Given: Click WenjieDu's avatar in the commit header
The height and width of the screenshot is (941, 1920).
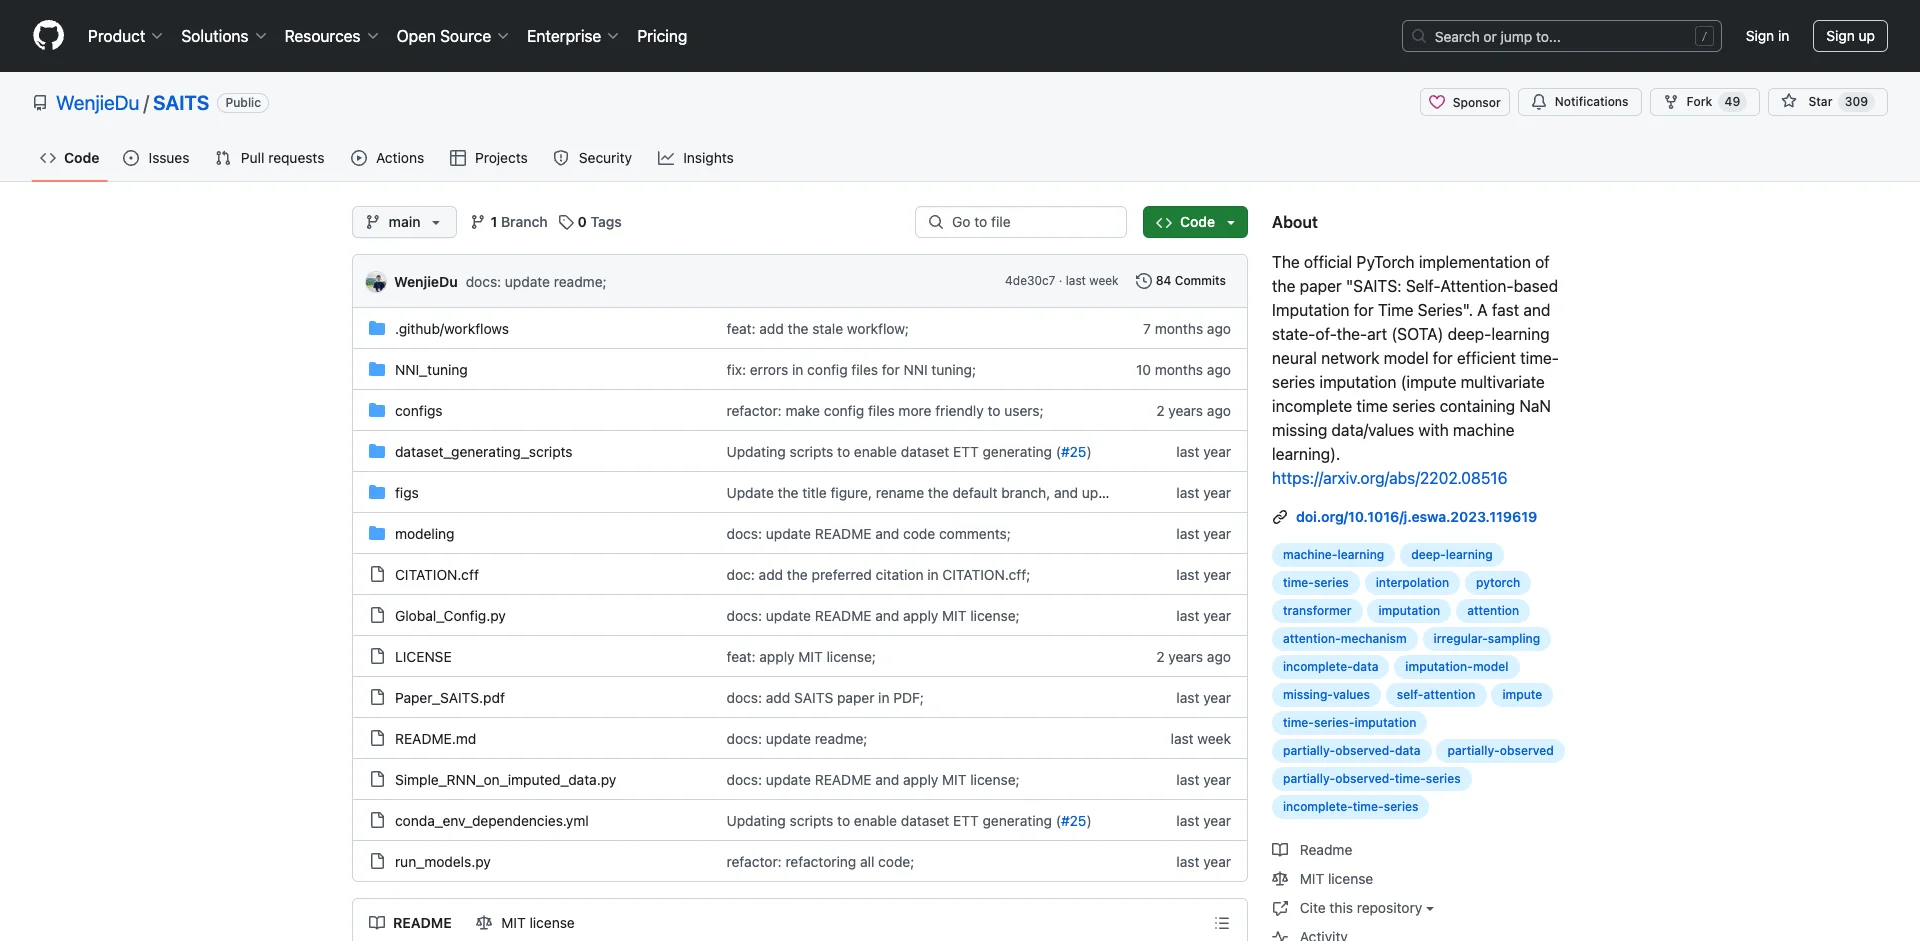Looking at the screenshot, I should (x=376, y=282).
